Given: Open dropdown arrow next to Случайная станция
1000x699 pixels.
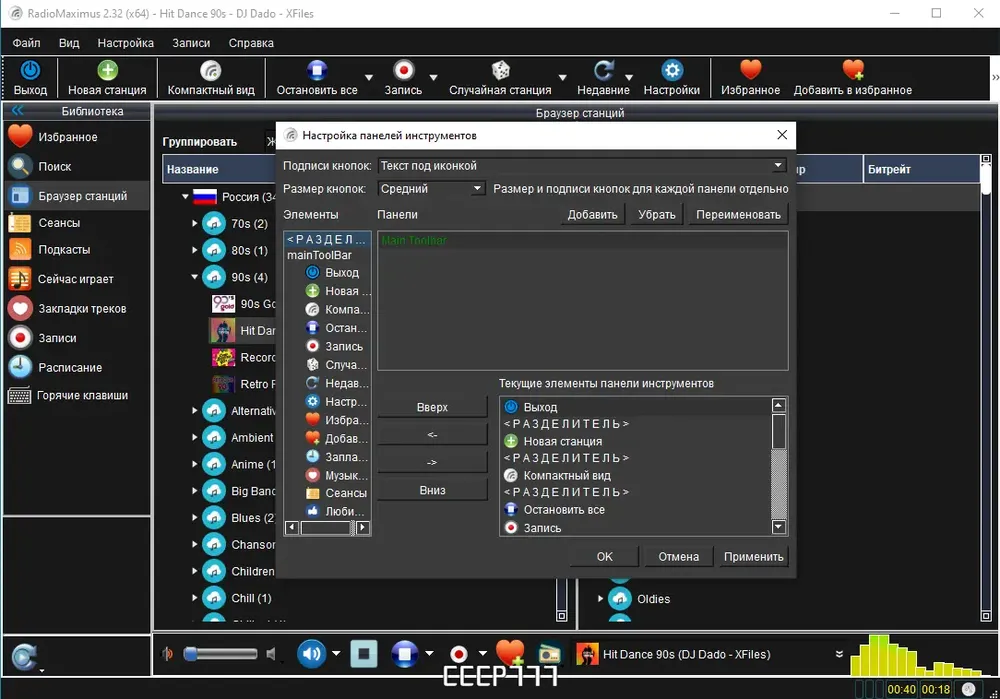Looking at the screenshot, I should tap(562, 77).
